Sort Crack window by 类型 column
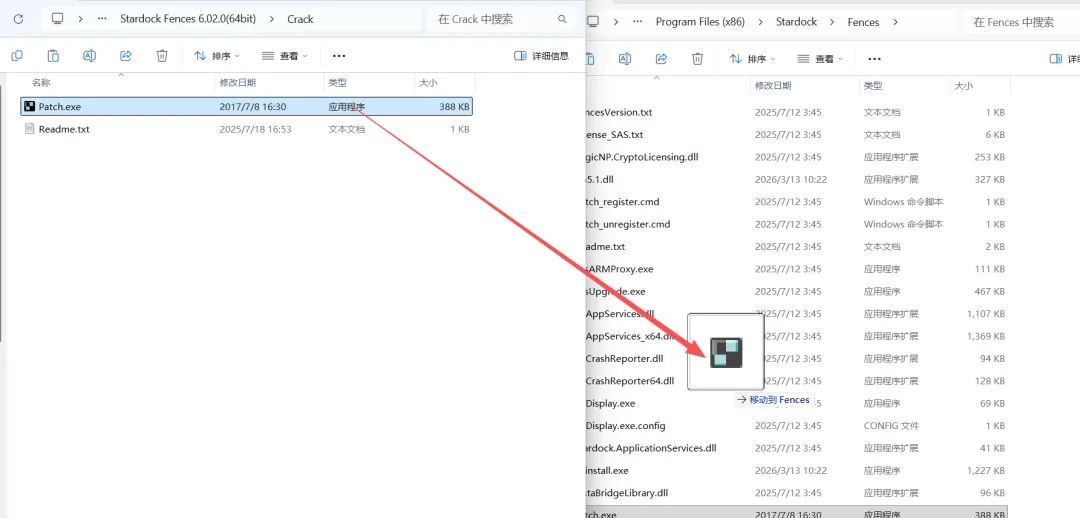 [338, 83]
